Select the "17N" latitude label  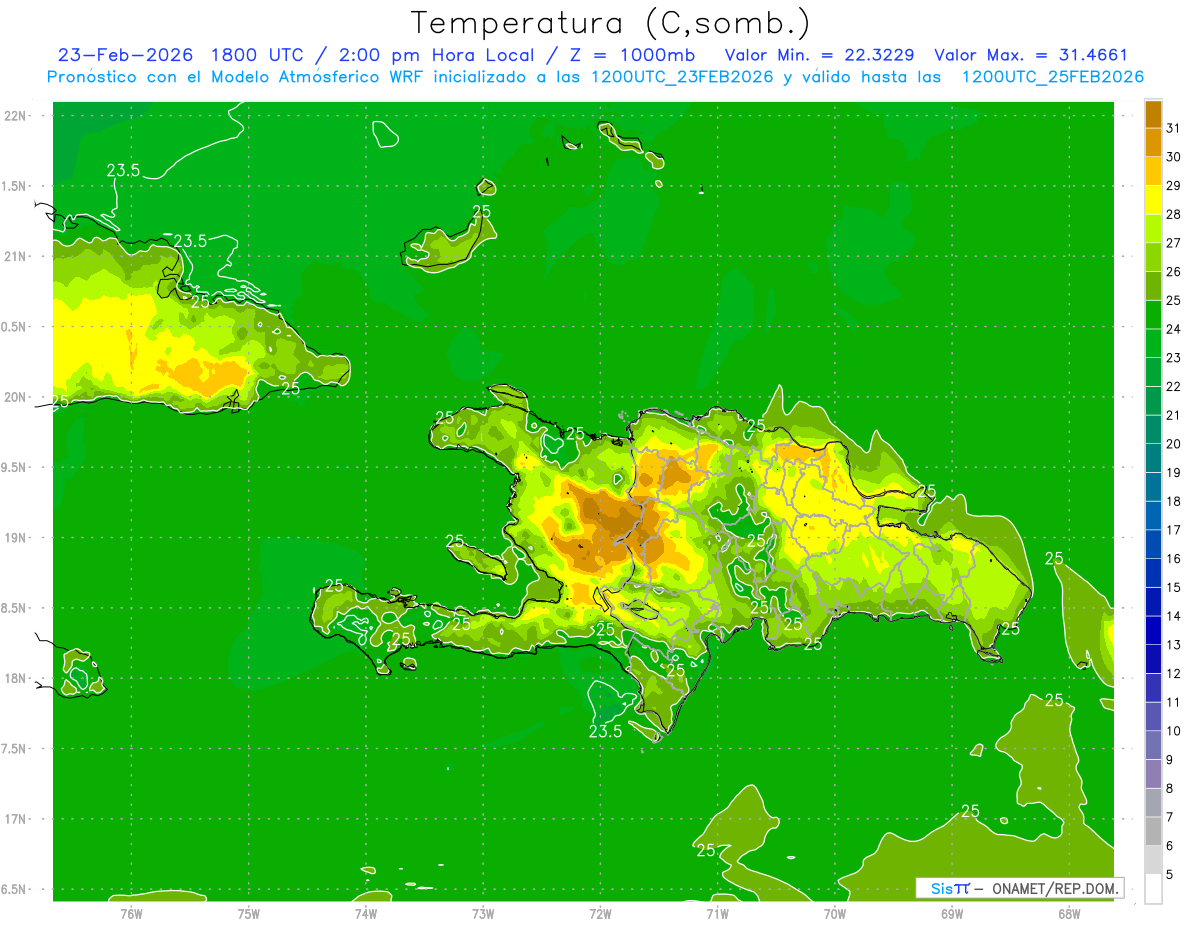(x=16, y=819)
